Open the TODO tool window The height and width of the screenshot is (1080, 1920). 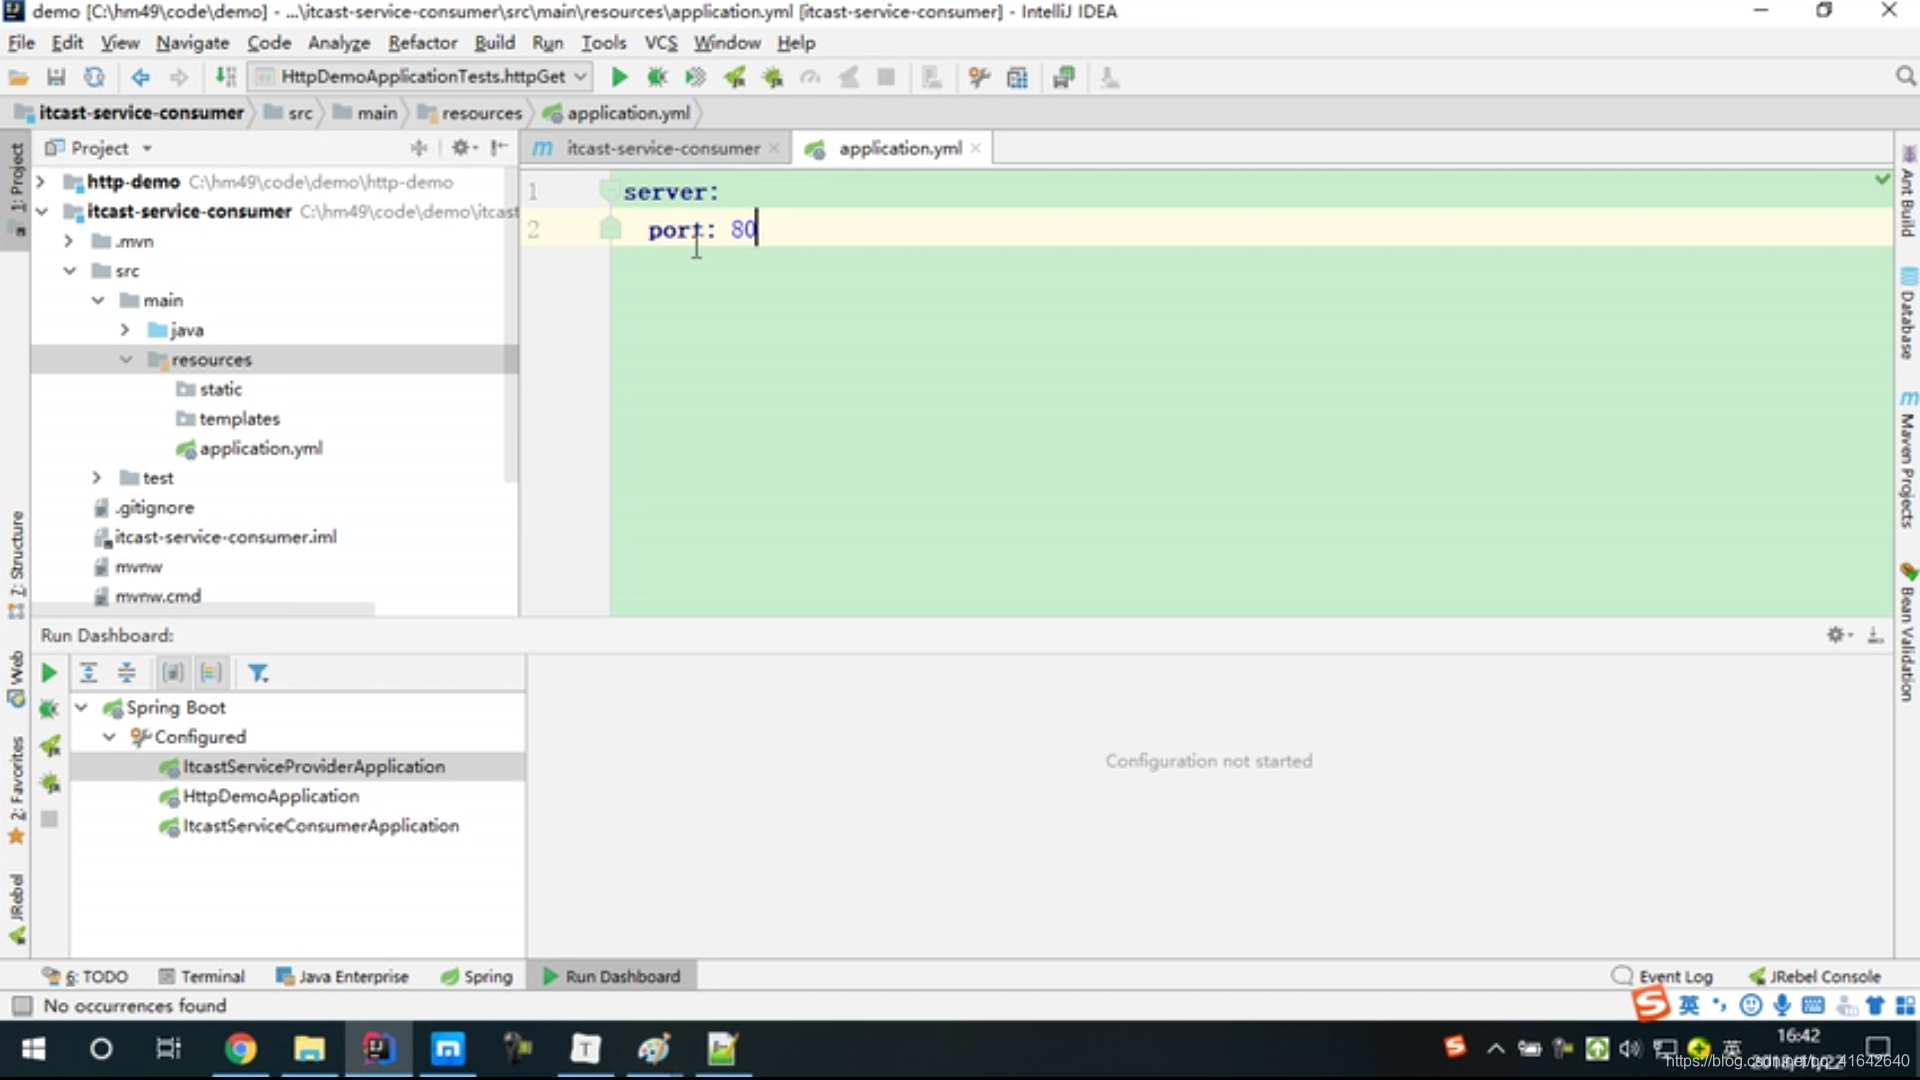click(85, 976)
